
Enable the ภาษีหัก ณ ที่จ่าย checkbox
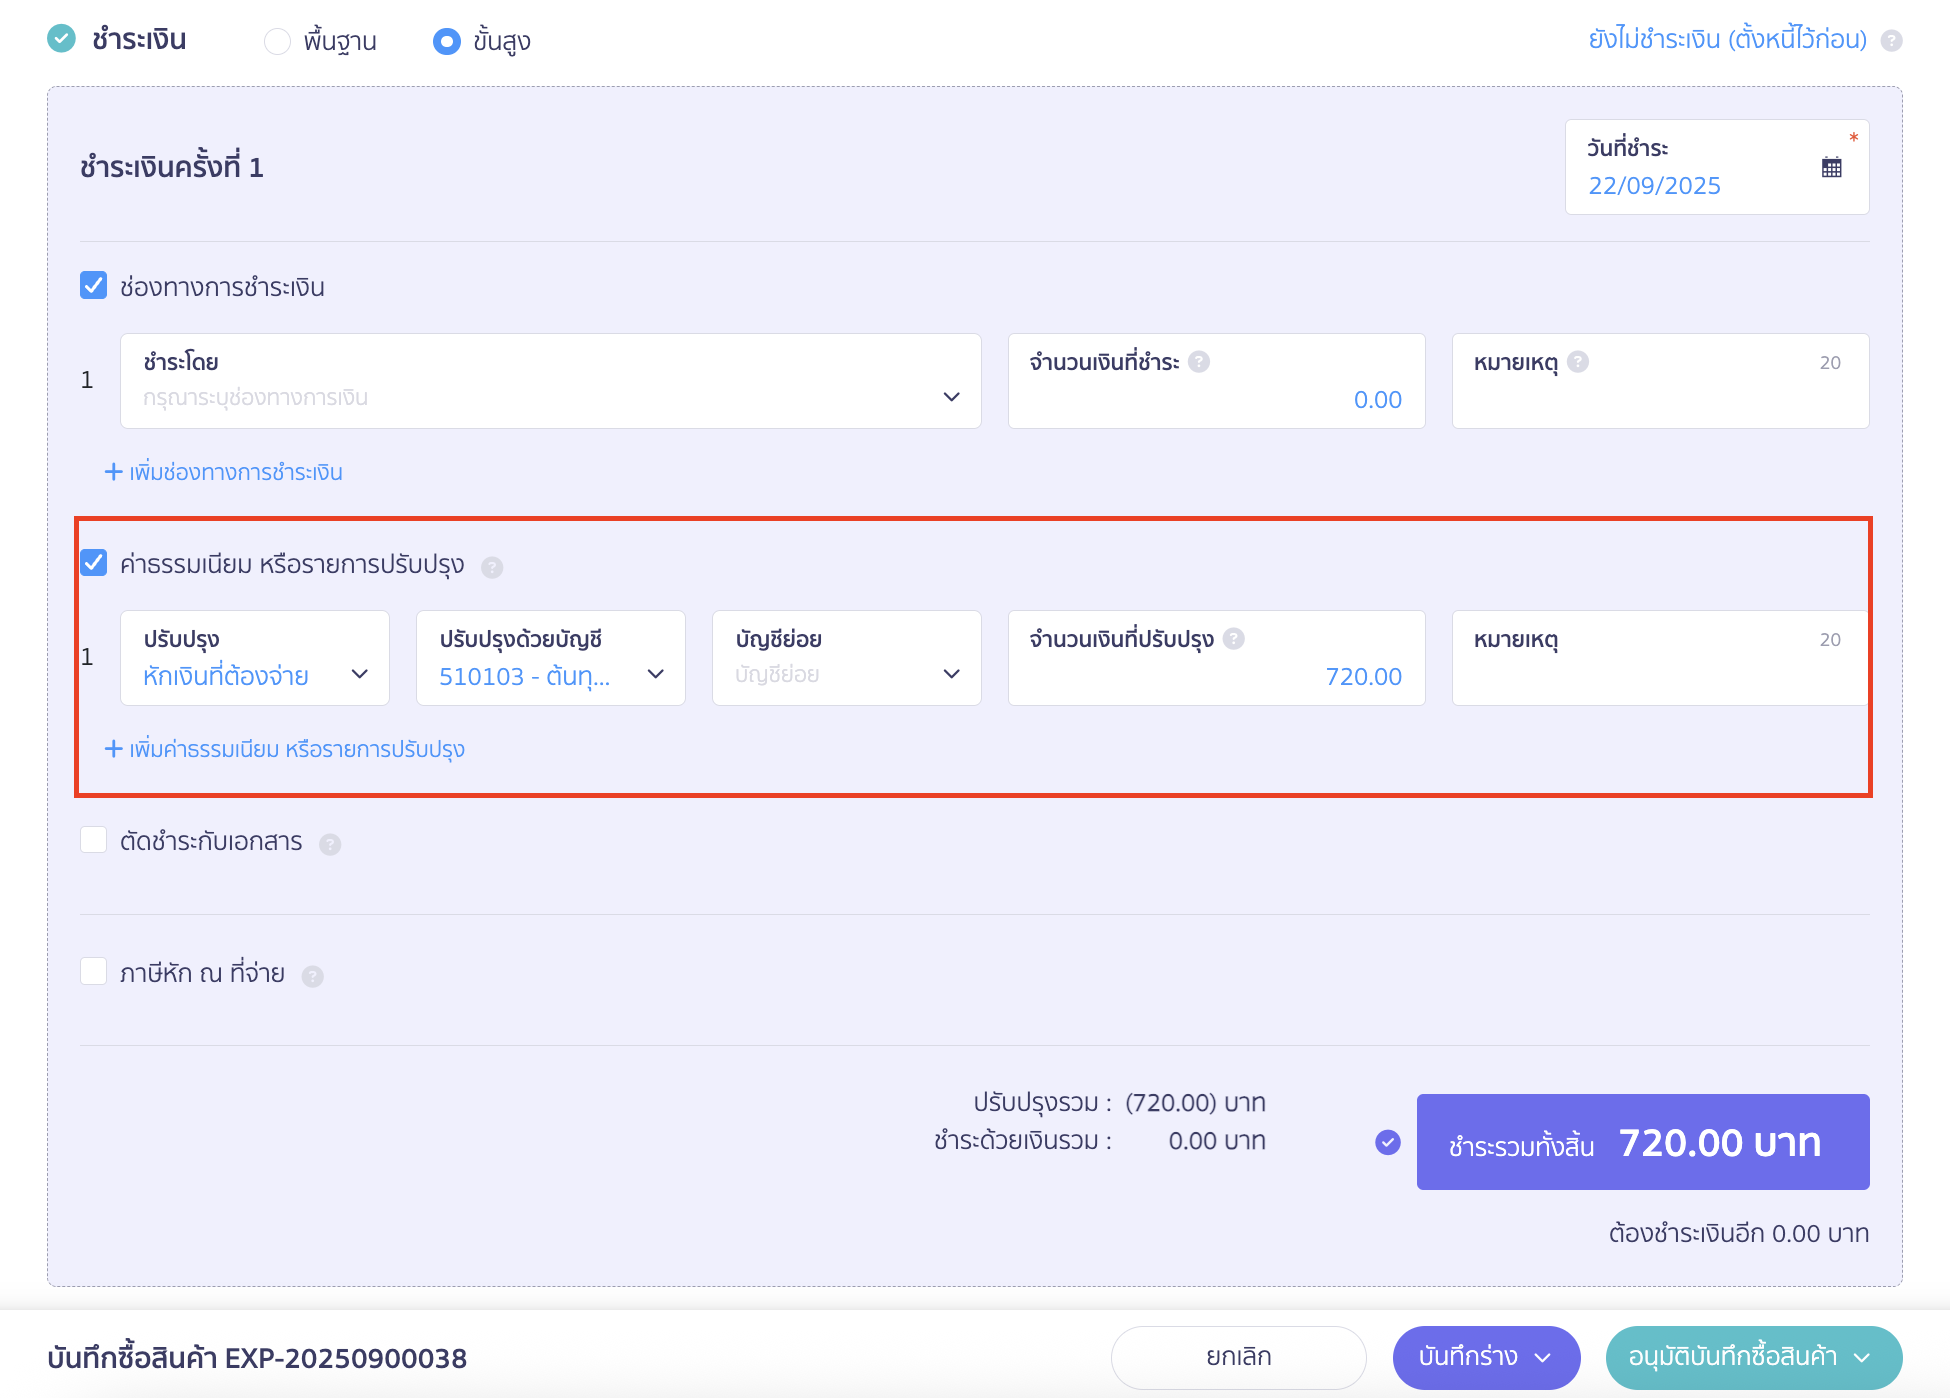[x=94, y=971]
